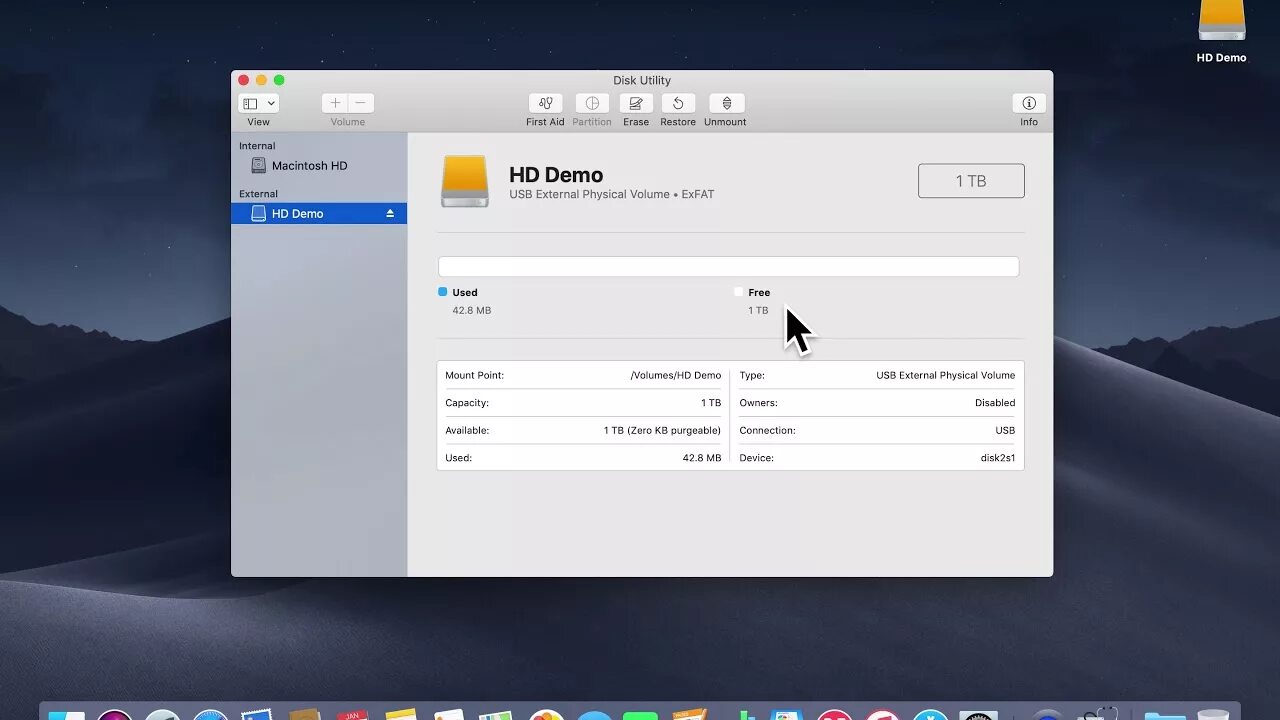This screenshot has height=720, width=1280.
Task: Click the Unmount toolbar icon
Action: tap(726, 103)
